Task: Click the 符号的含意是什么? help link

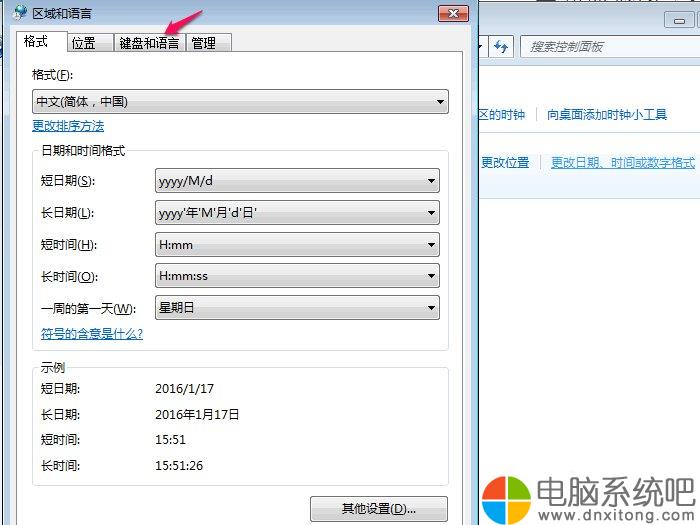Action: click(92, 333)
